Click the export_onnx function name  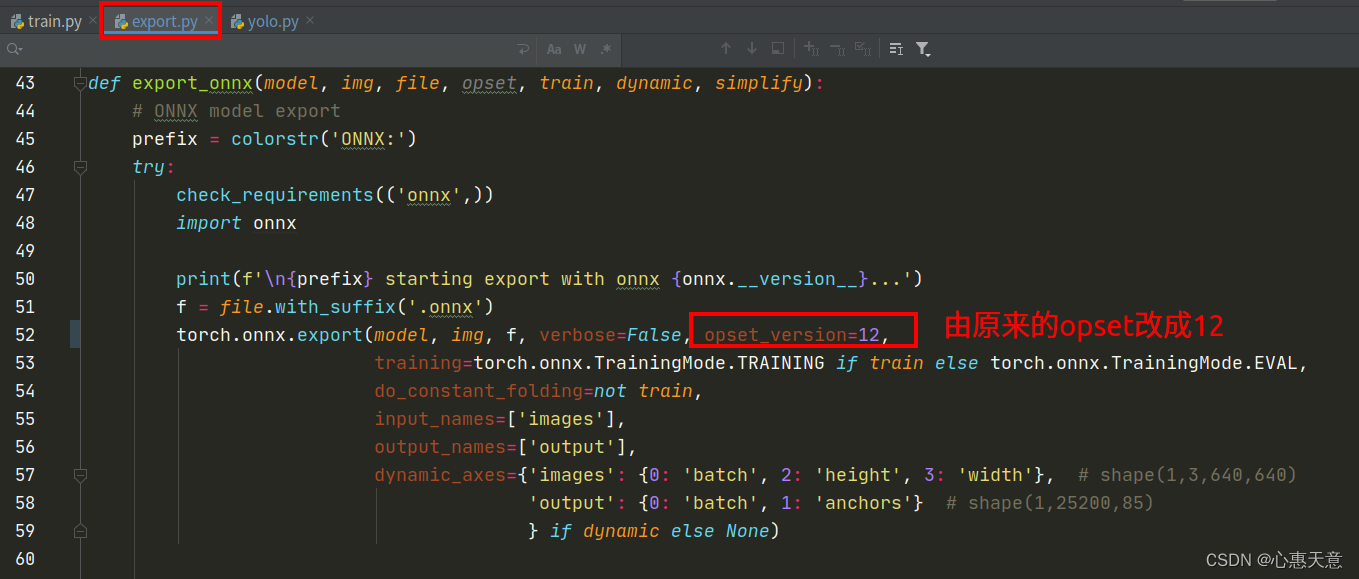click(192, 83)
